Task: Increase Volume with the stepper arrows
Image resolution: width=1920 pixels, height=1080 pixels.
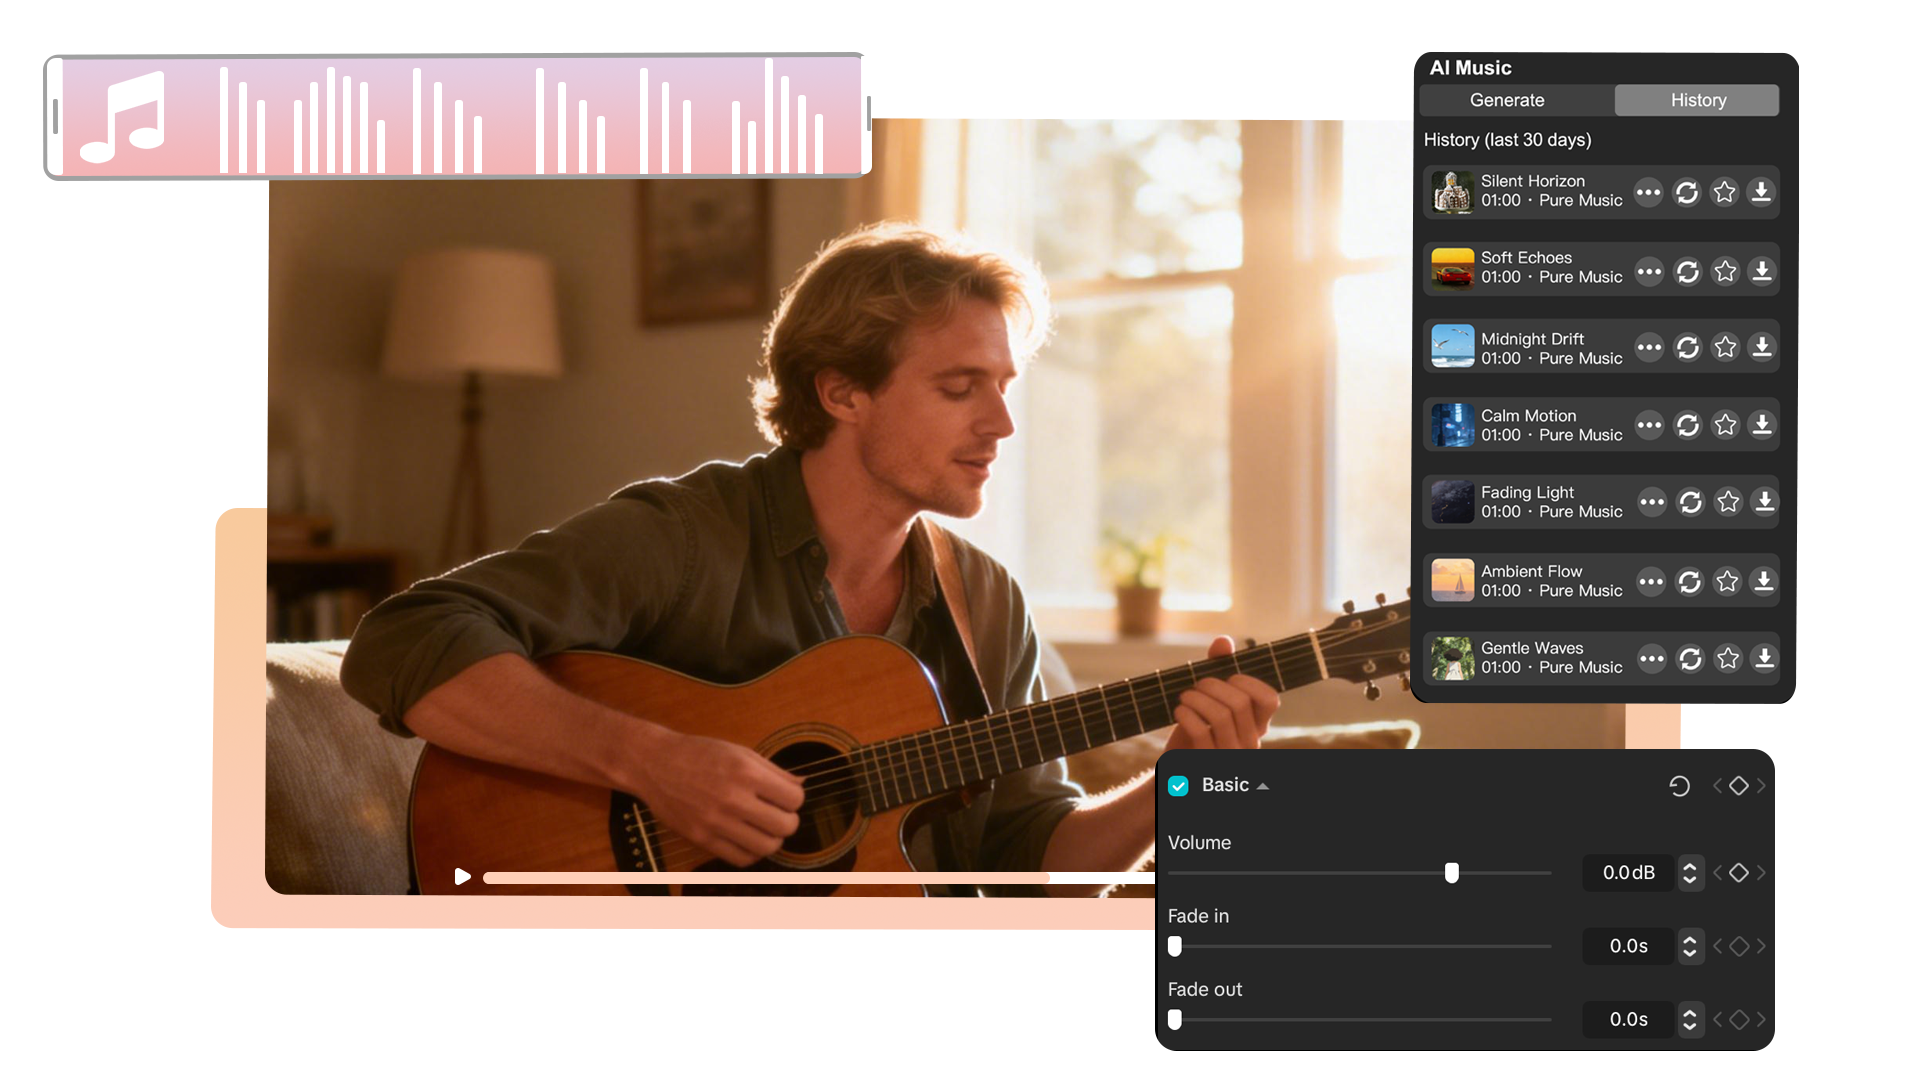Action: 1690,866
